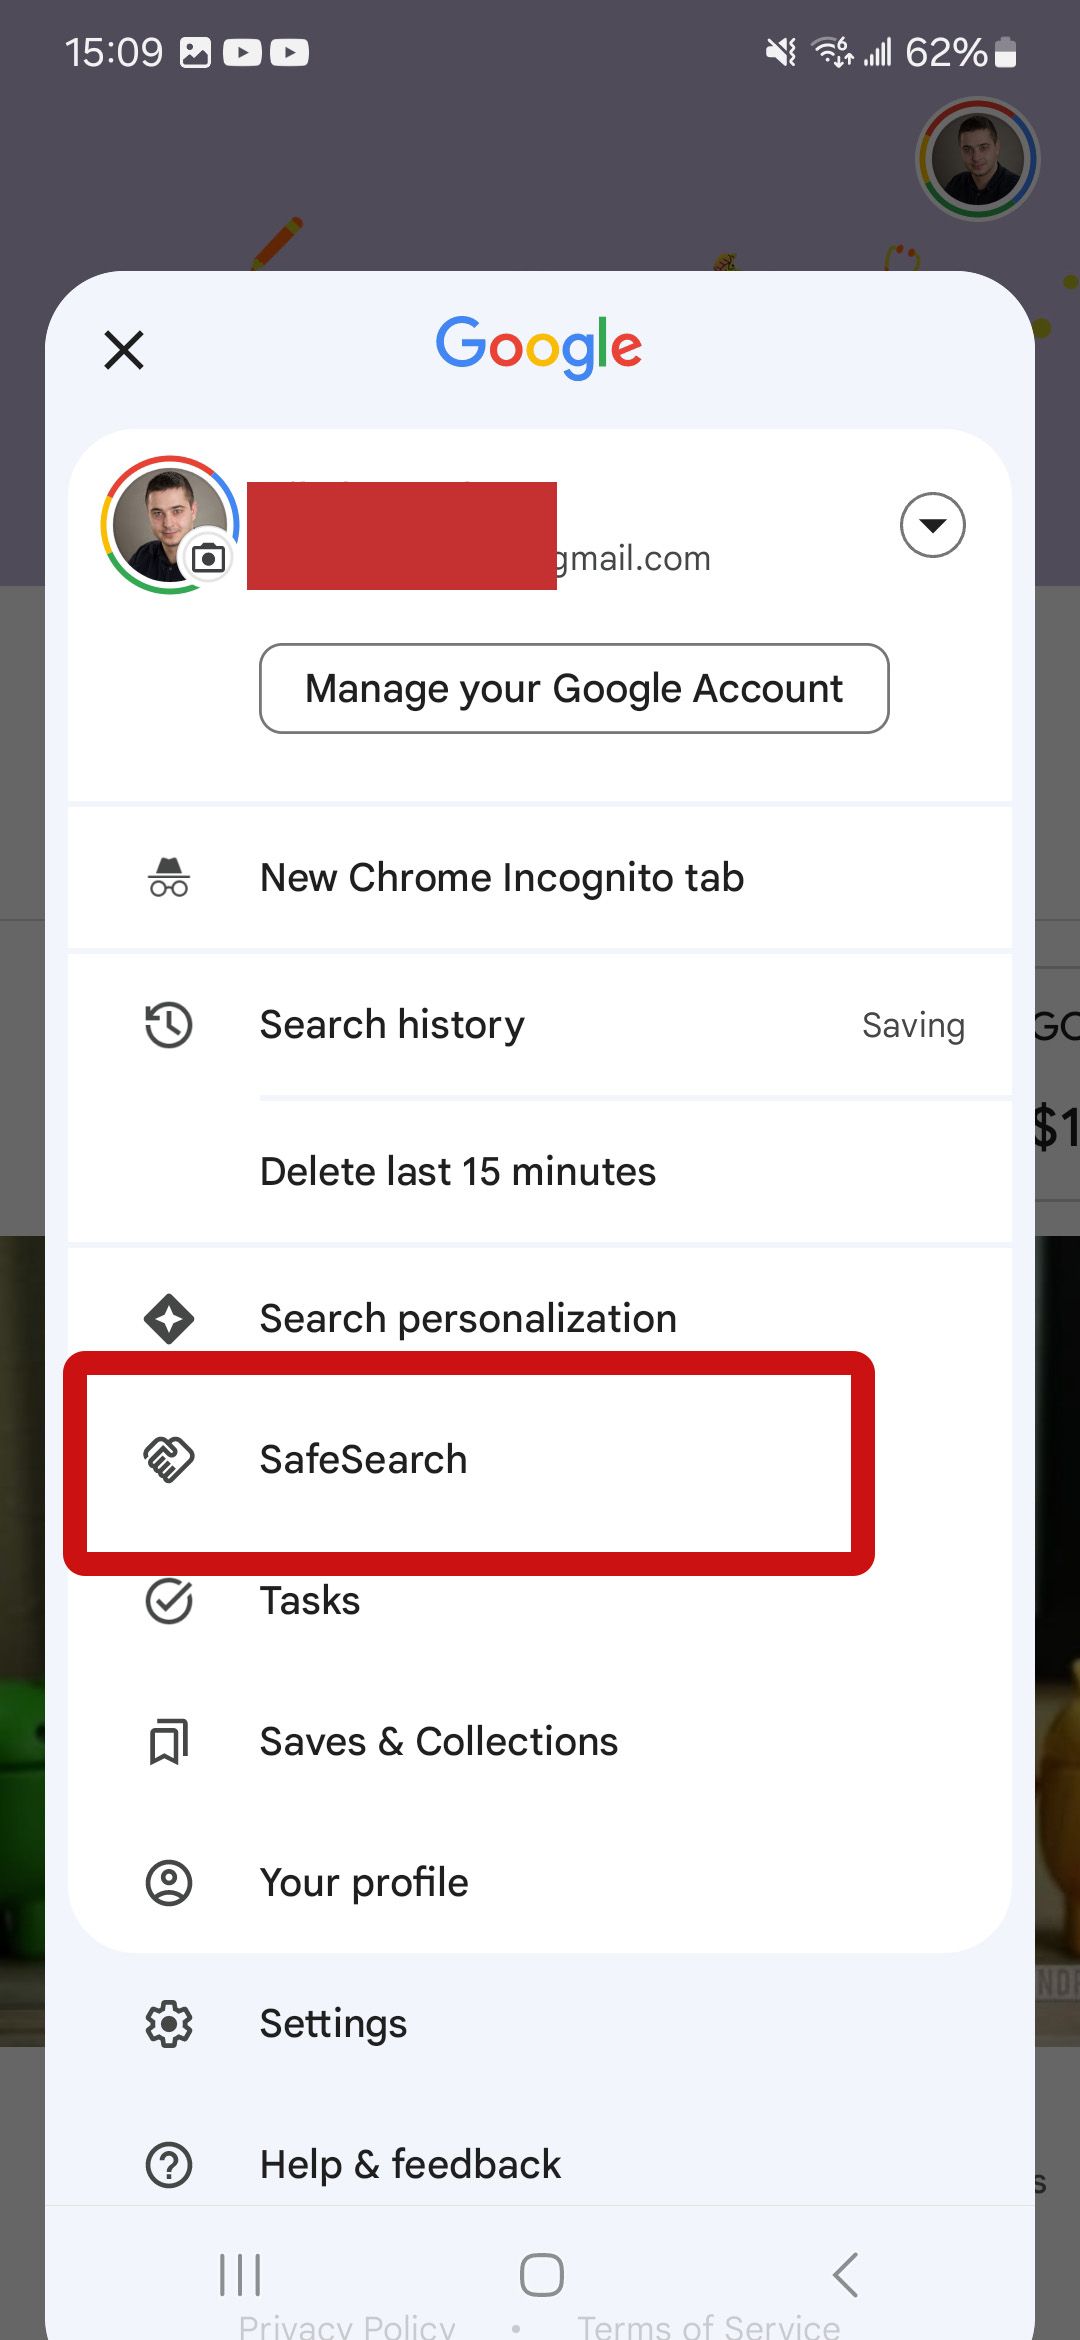1080x2340 pixels.
Task: Tap Manage your Google Account
Action: 574,688
